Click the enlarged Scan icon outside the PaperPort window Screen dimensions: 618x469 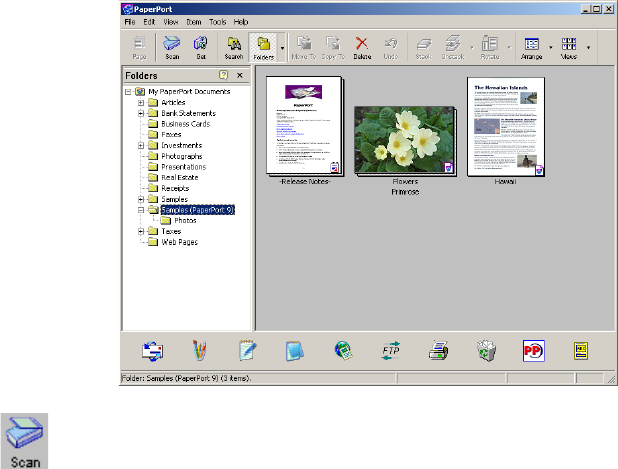click(24, 441)
